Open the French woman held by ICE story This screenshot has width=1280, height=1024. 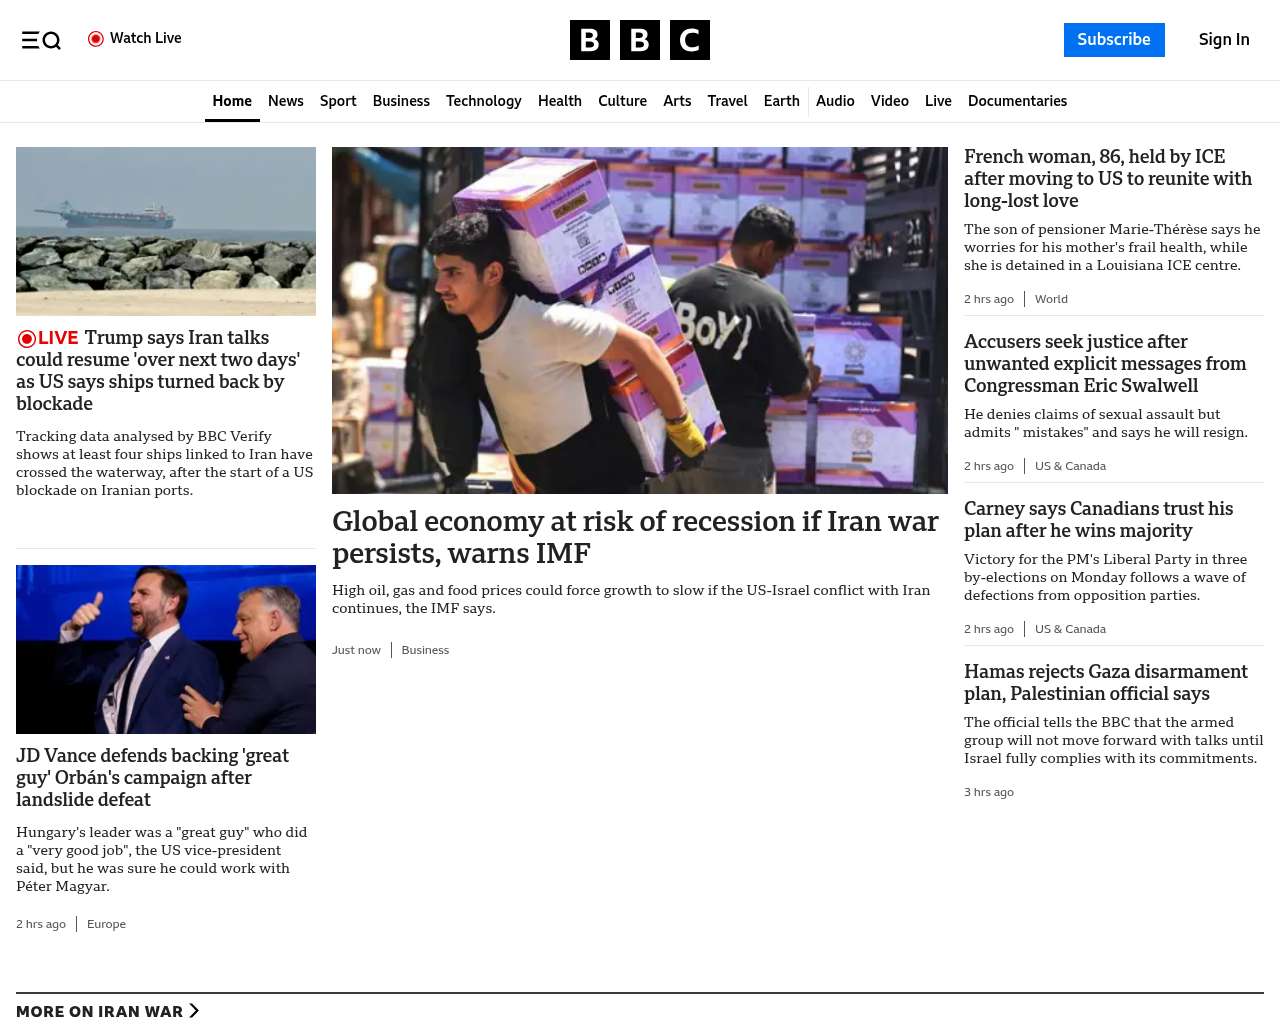tap(1107, 178)
